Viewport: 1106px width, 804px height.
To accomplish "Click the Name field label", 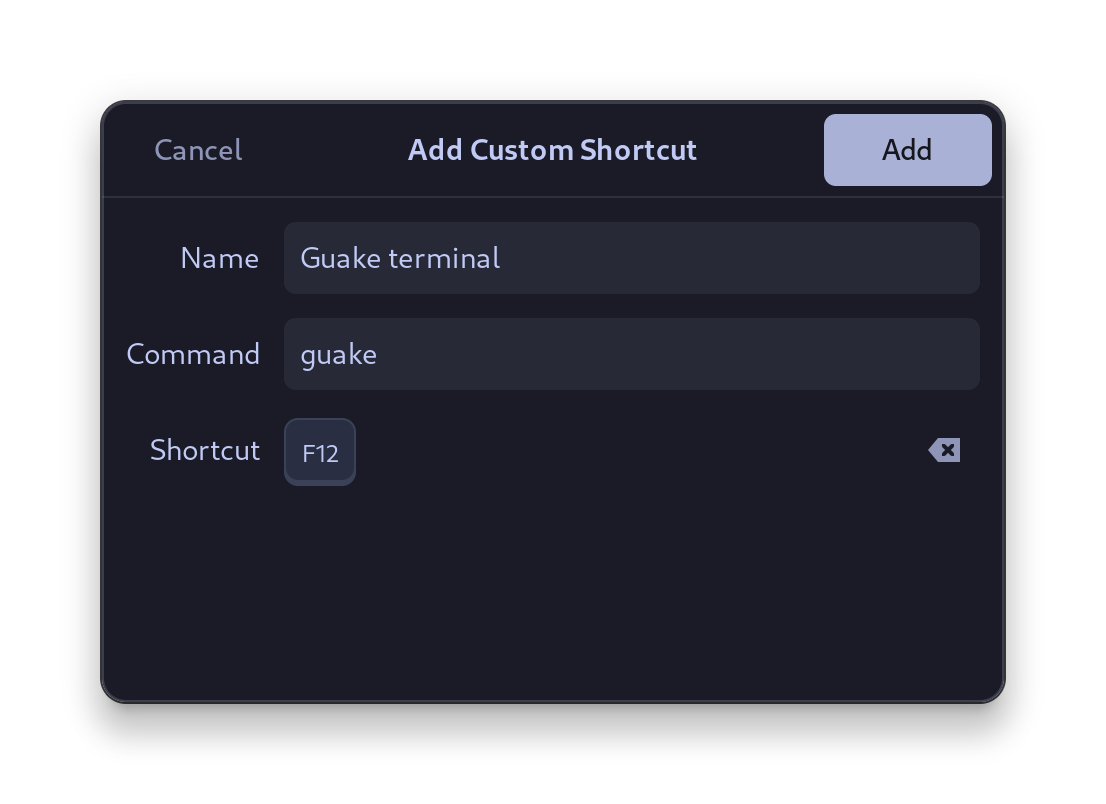I will [x=219, y=258].
